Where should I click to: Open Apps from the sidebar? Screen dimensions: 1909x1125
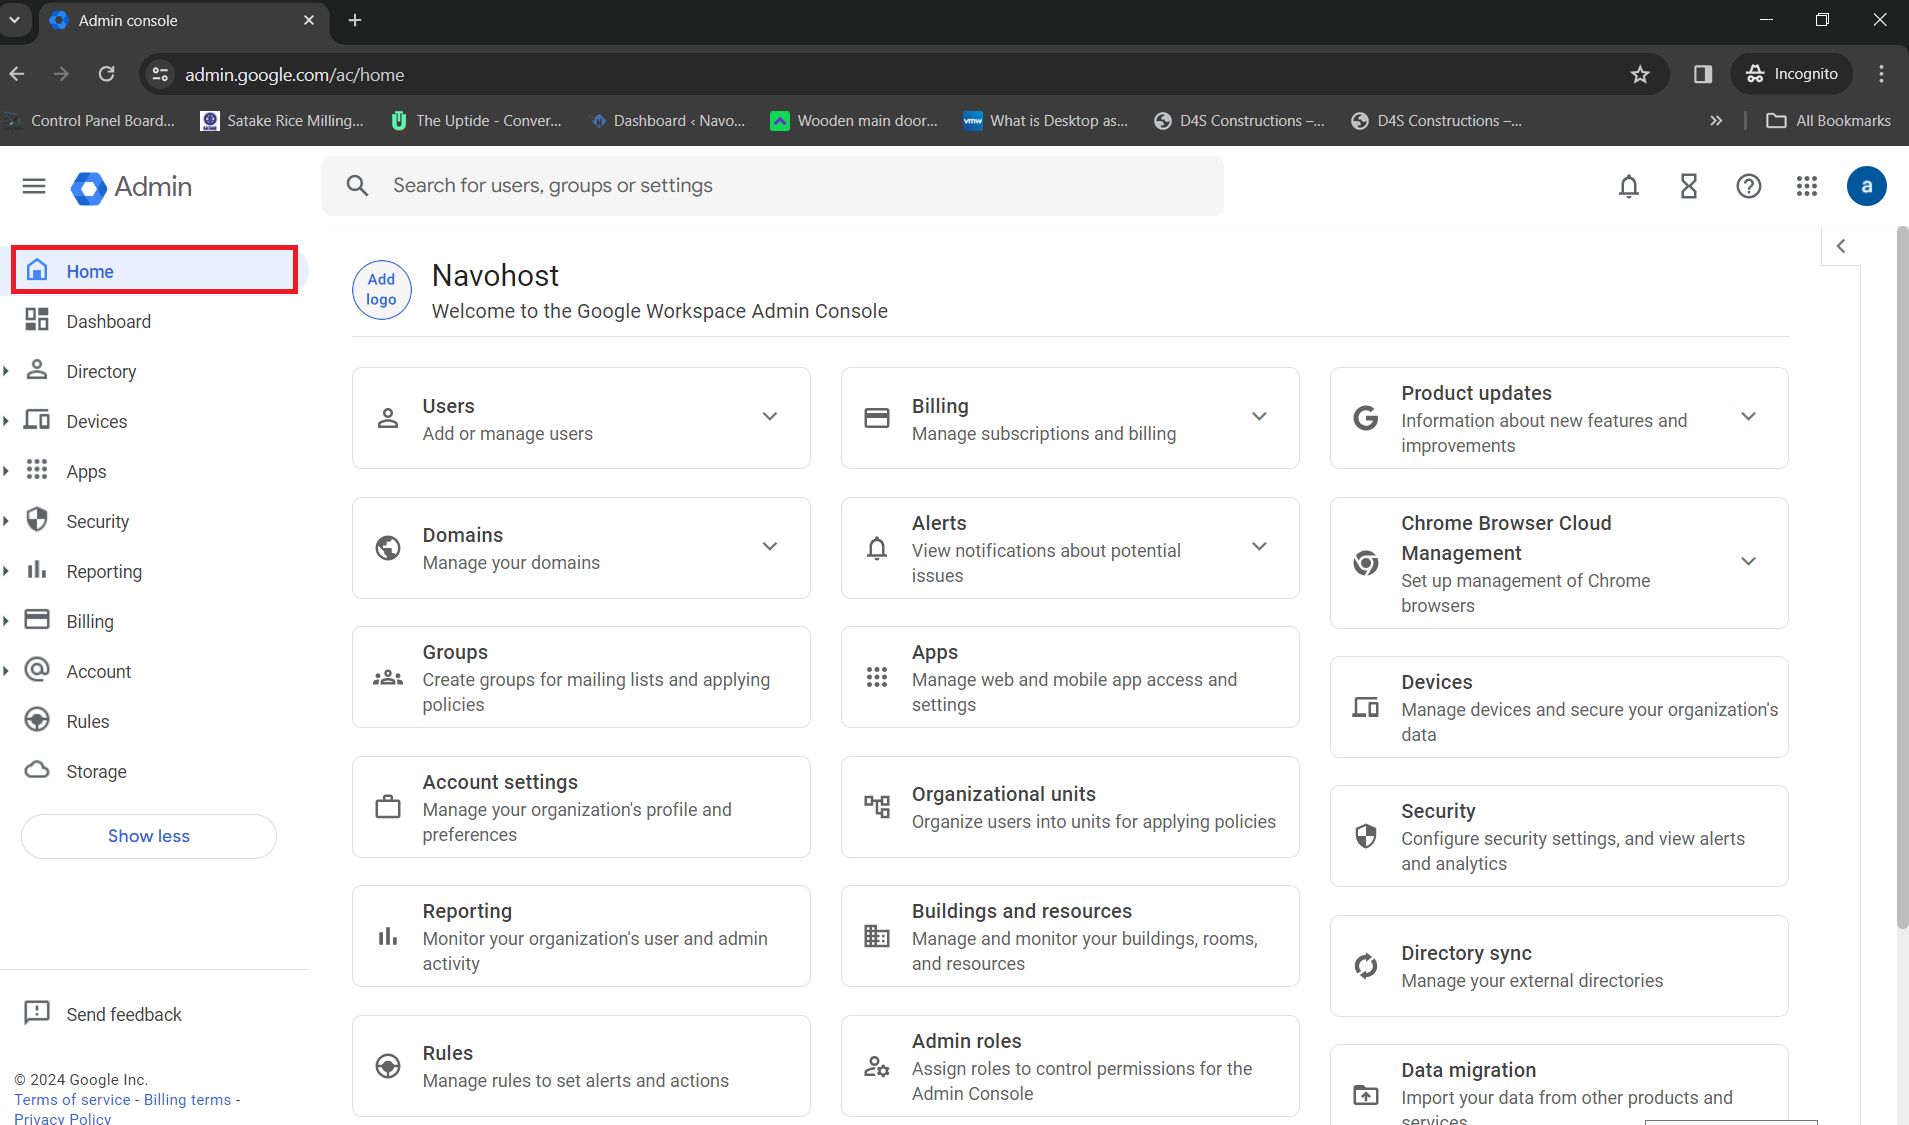click(x=155, y=471)
